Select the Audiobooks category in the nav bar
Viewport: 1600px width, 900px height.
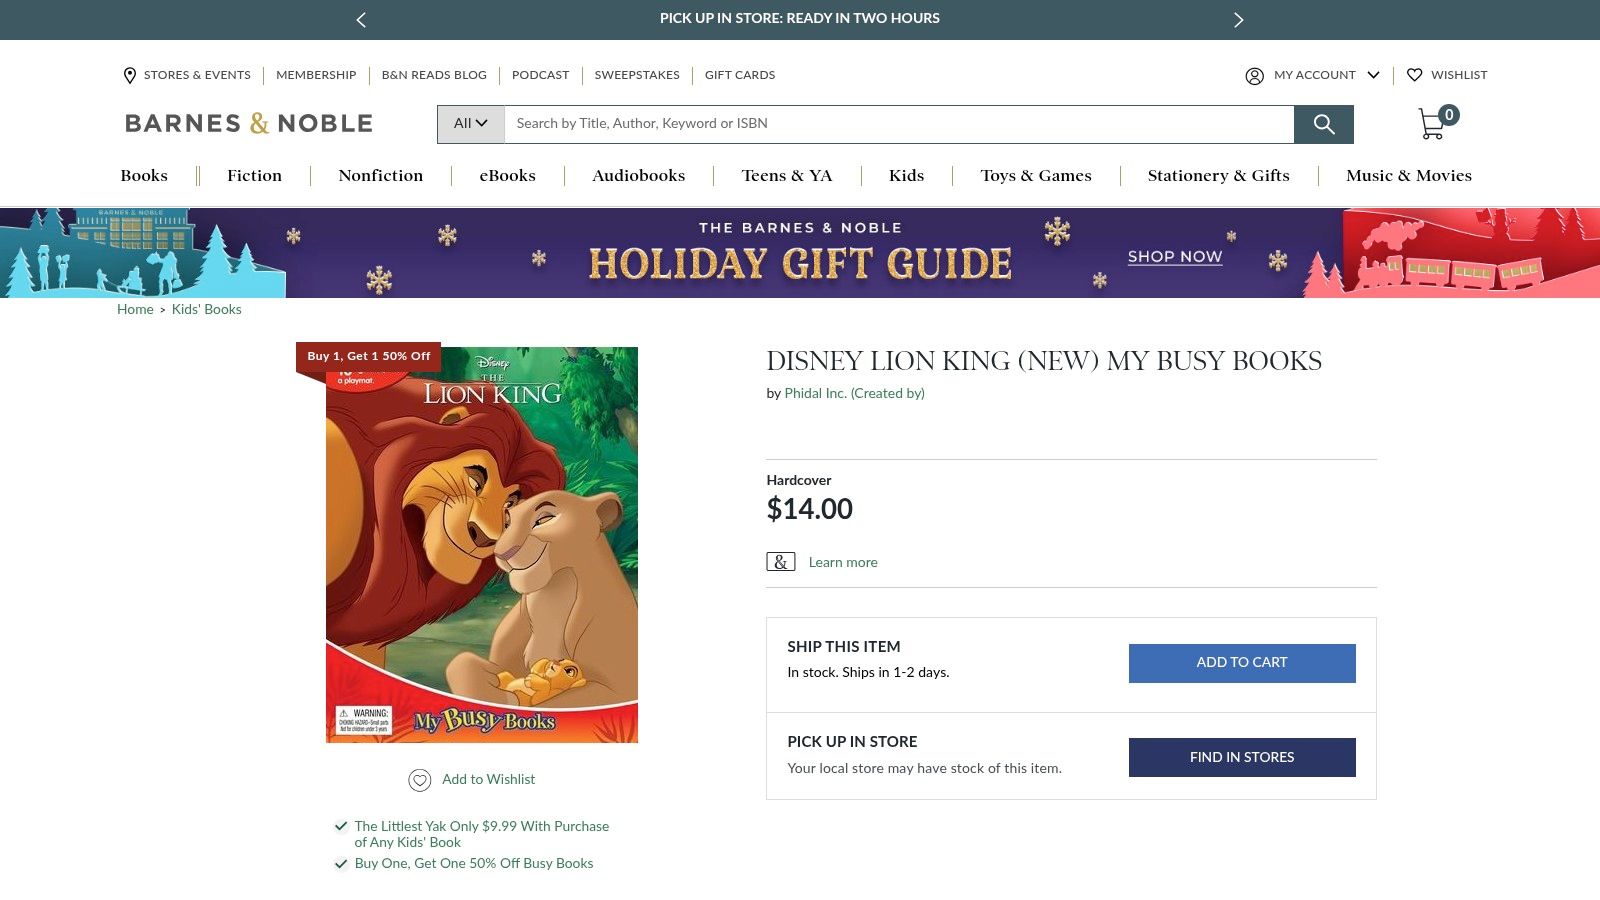coord(637,176)
